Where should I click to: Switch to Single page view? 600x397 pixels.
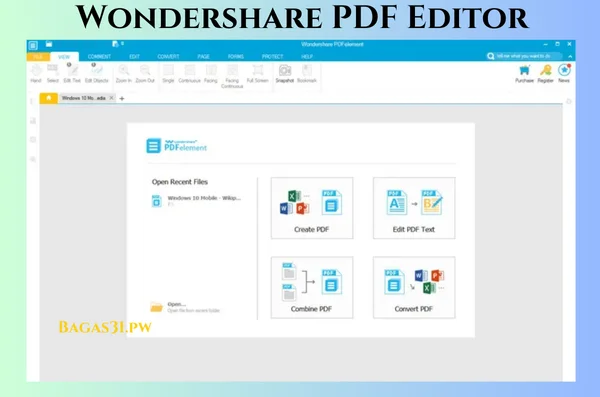coord(168,74)
